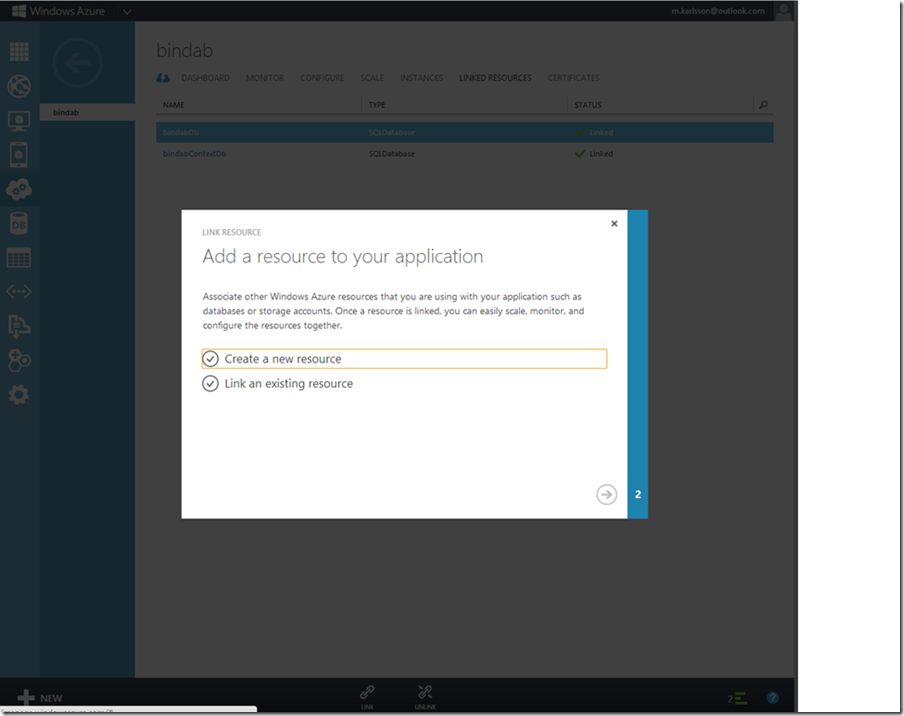Open Web Sites globe icon in sidebar

(x=19, y=86)
